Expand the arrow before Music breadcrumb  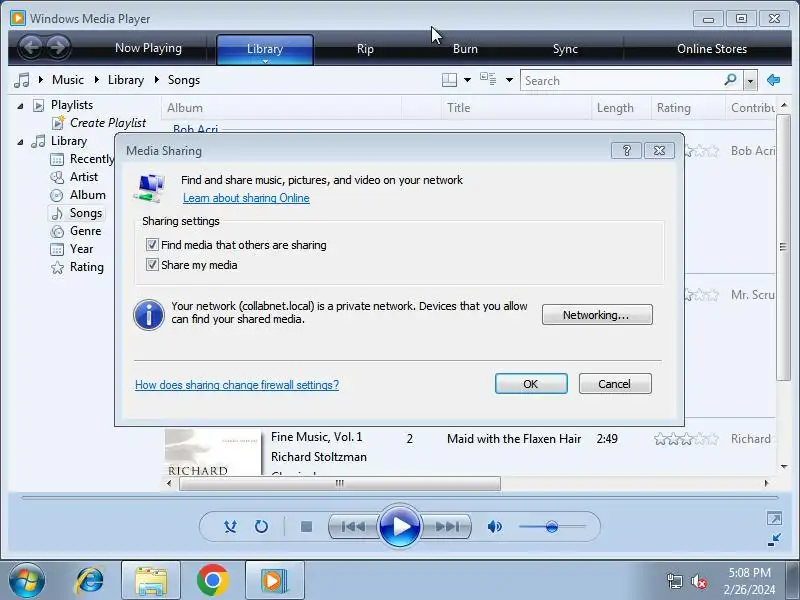point(41,80)
